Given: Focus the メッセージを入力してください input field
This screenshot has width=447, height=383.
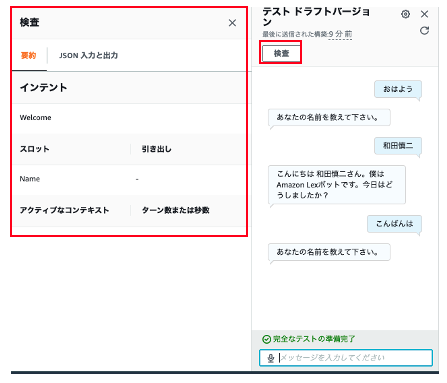Looking at the screenshot, I should 346,358.
